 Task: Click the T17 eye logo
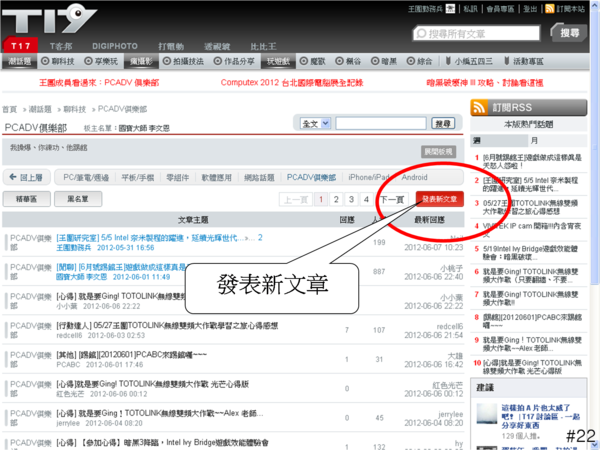coord(49,19)
